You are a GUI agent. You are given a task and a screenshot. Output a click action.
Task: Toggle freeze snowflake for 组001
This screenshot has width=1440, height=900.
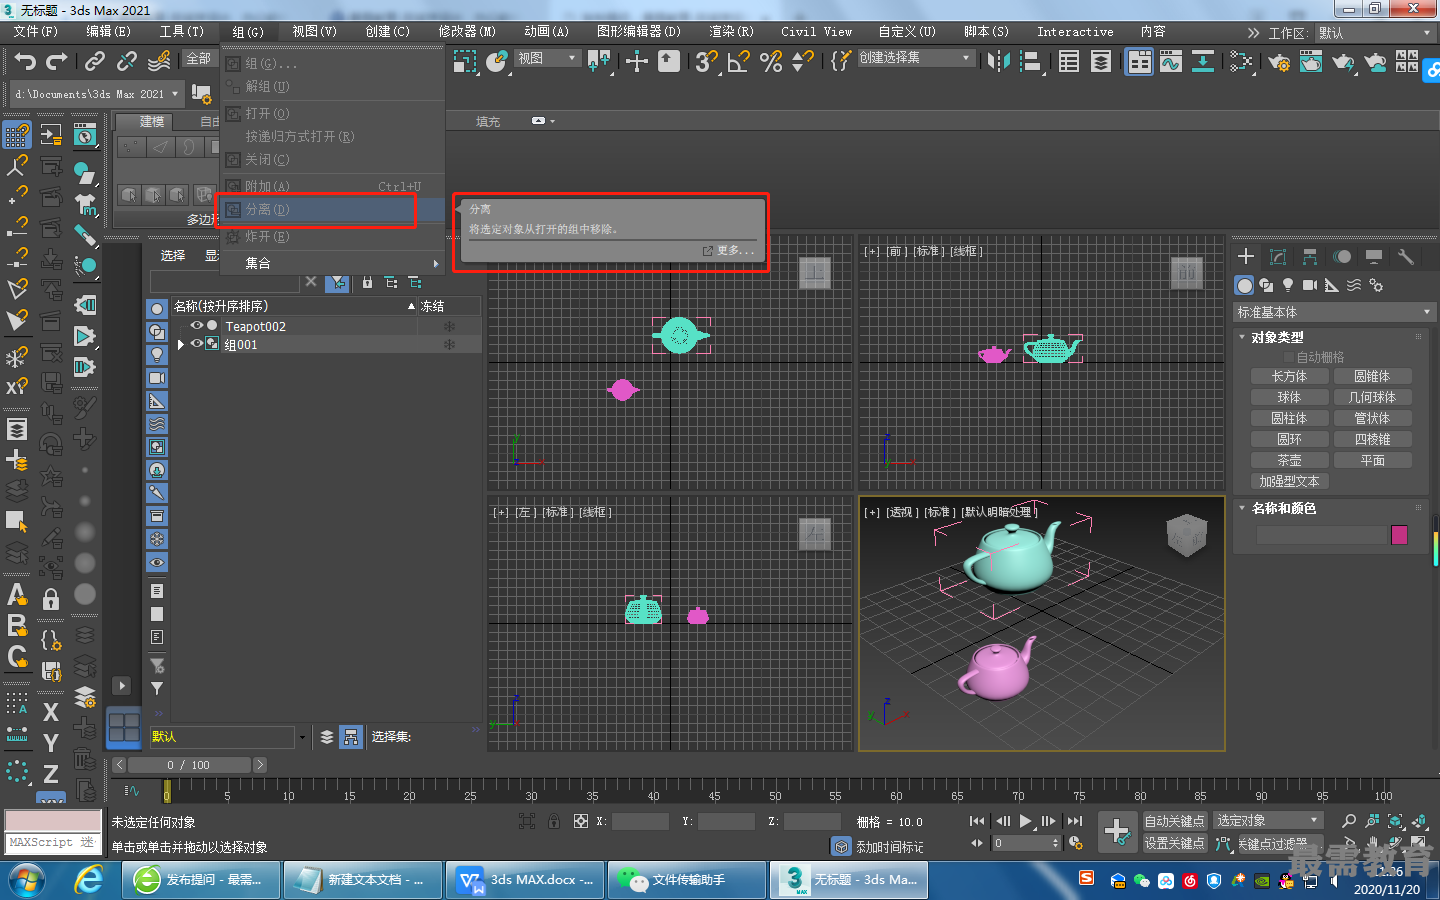(x=449, y=344)
